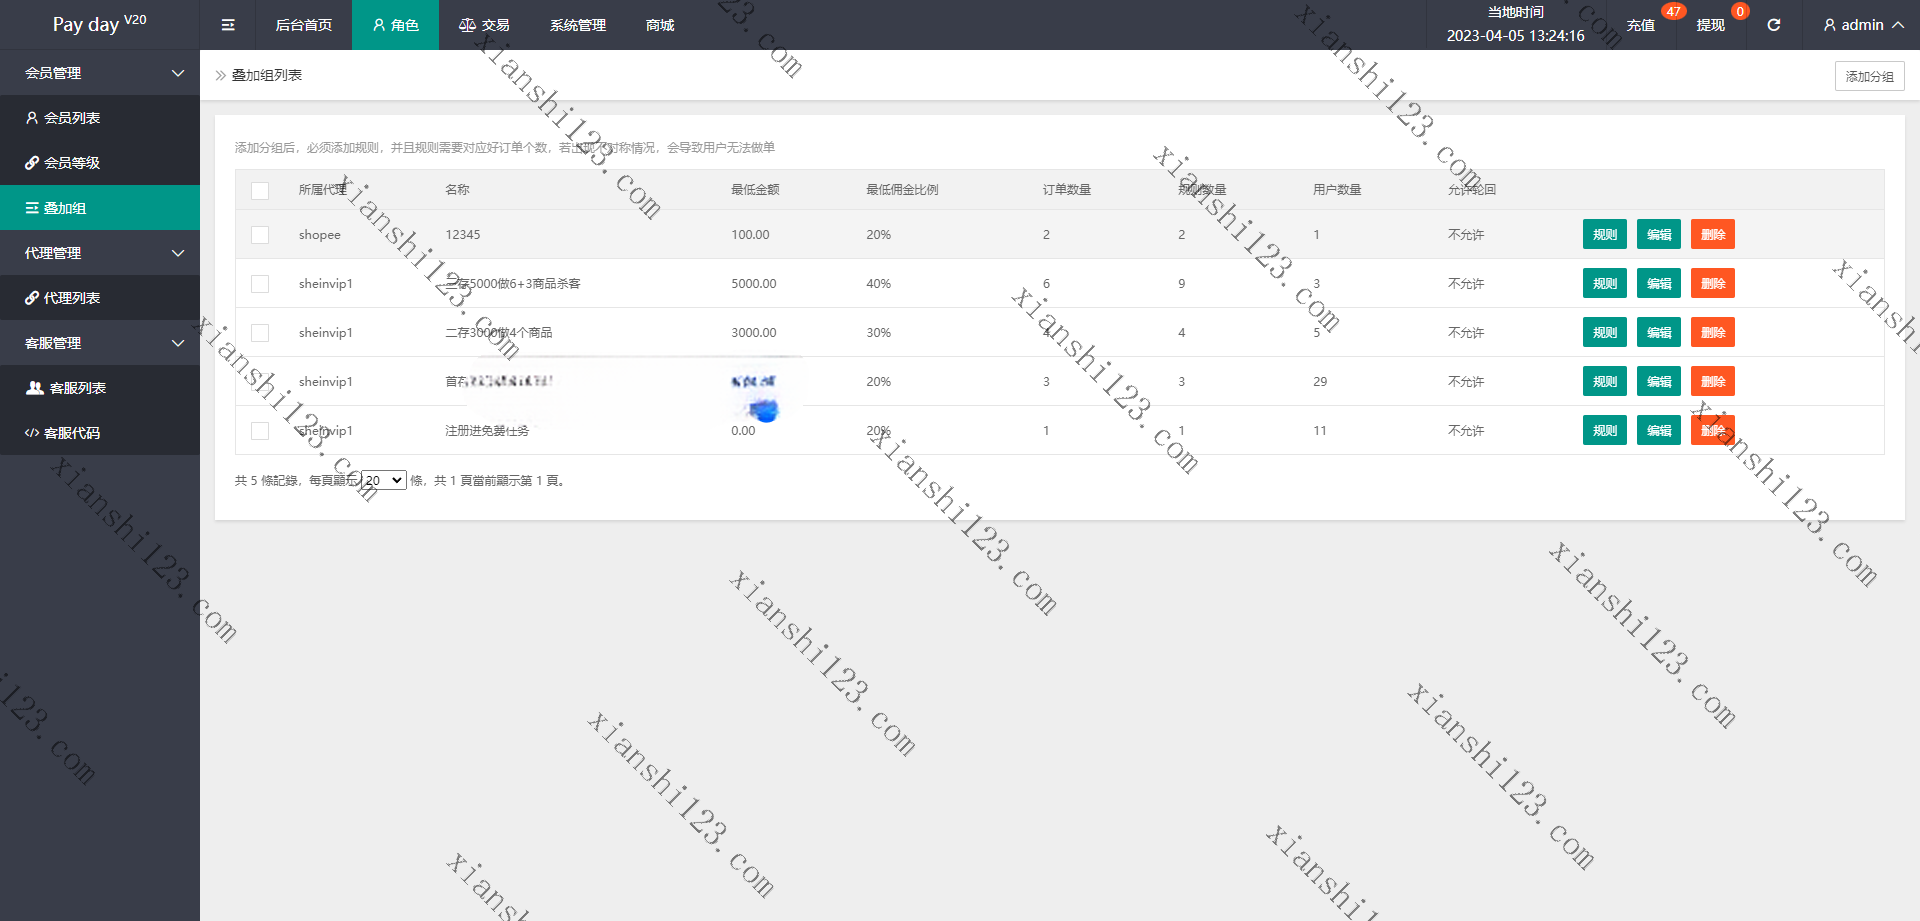Click 规则 button for 注册进免费任务 row
Screen dimensions: 1920x921
point(1605,430)
